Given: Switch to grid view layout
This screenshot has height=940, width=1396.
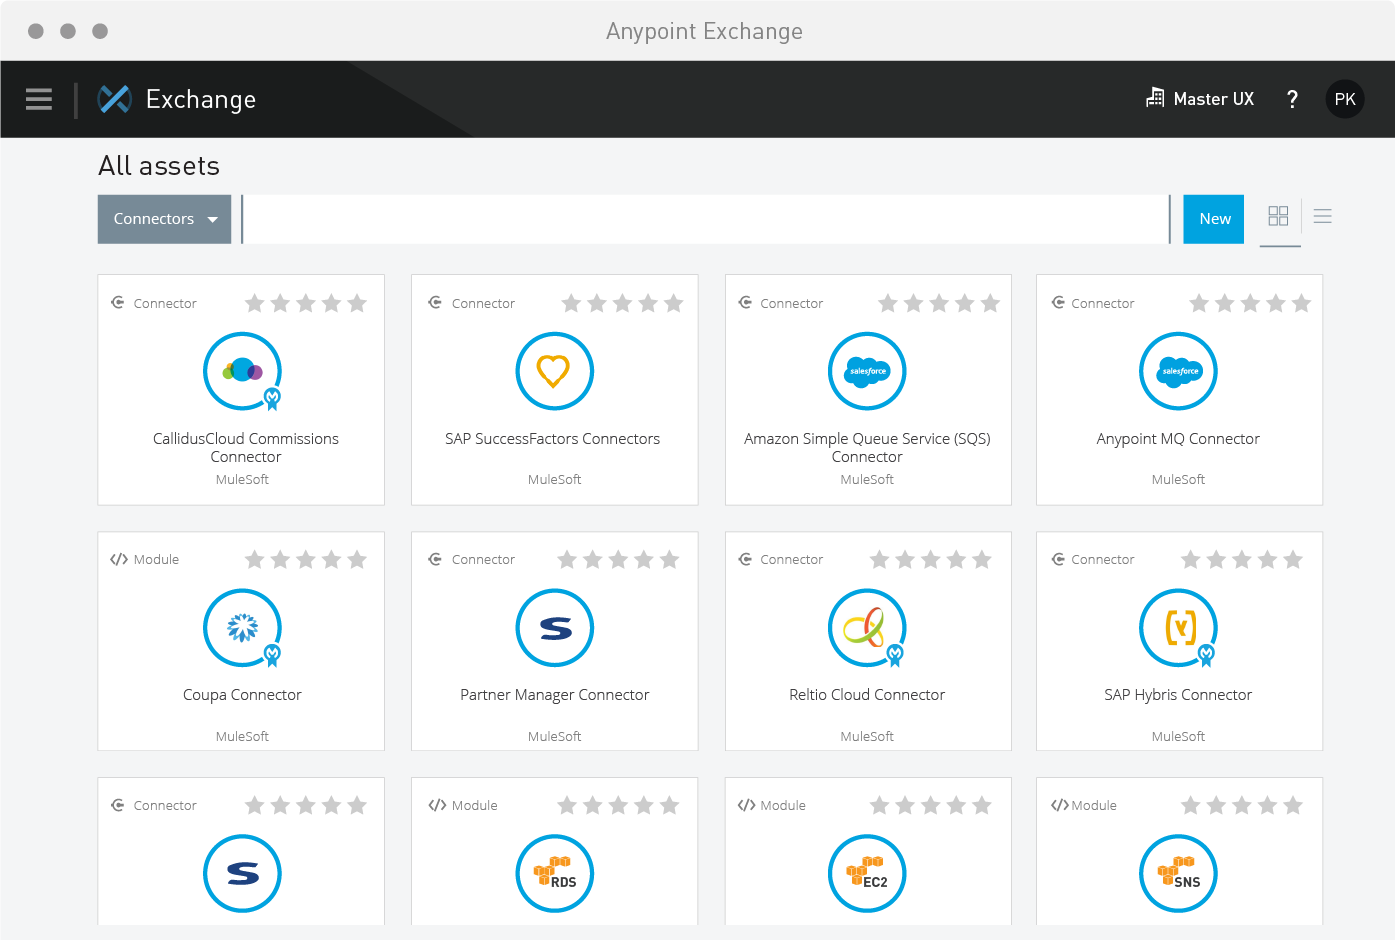Looking at the screenshot, I should click(x=1279, y=215).
